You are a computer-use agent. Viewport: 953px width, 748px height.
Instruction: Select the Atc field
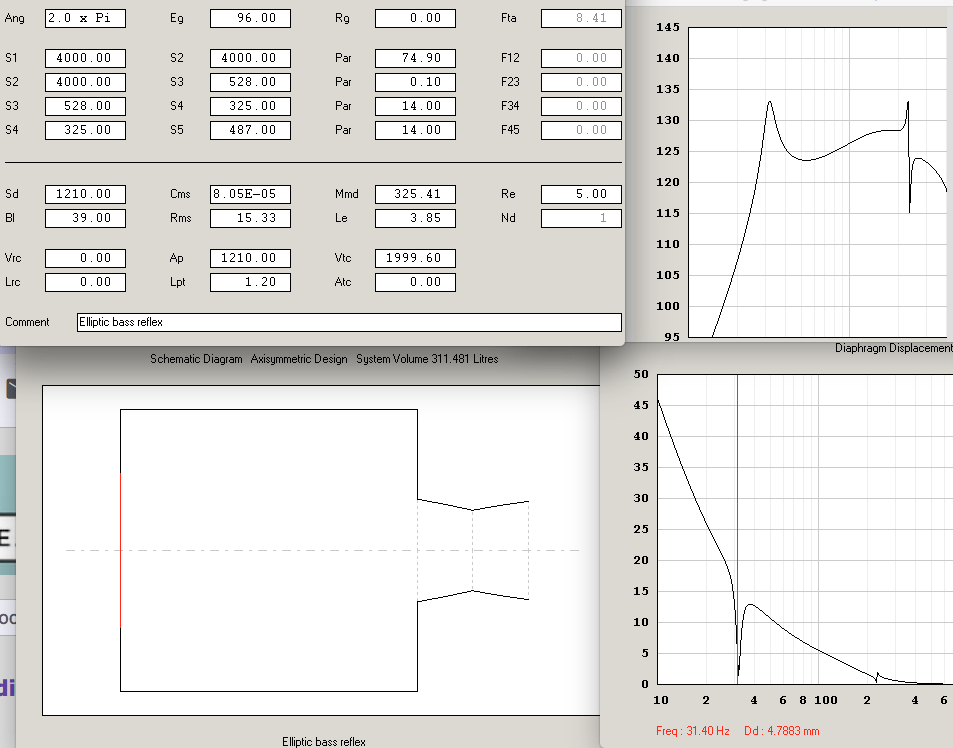click(415, 283)
